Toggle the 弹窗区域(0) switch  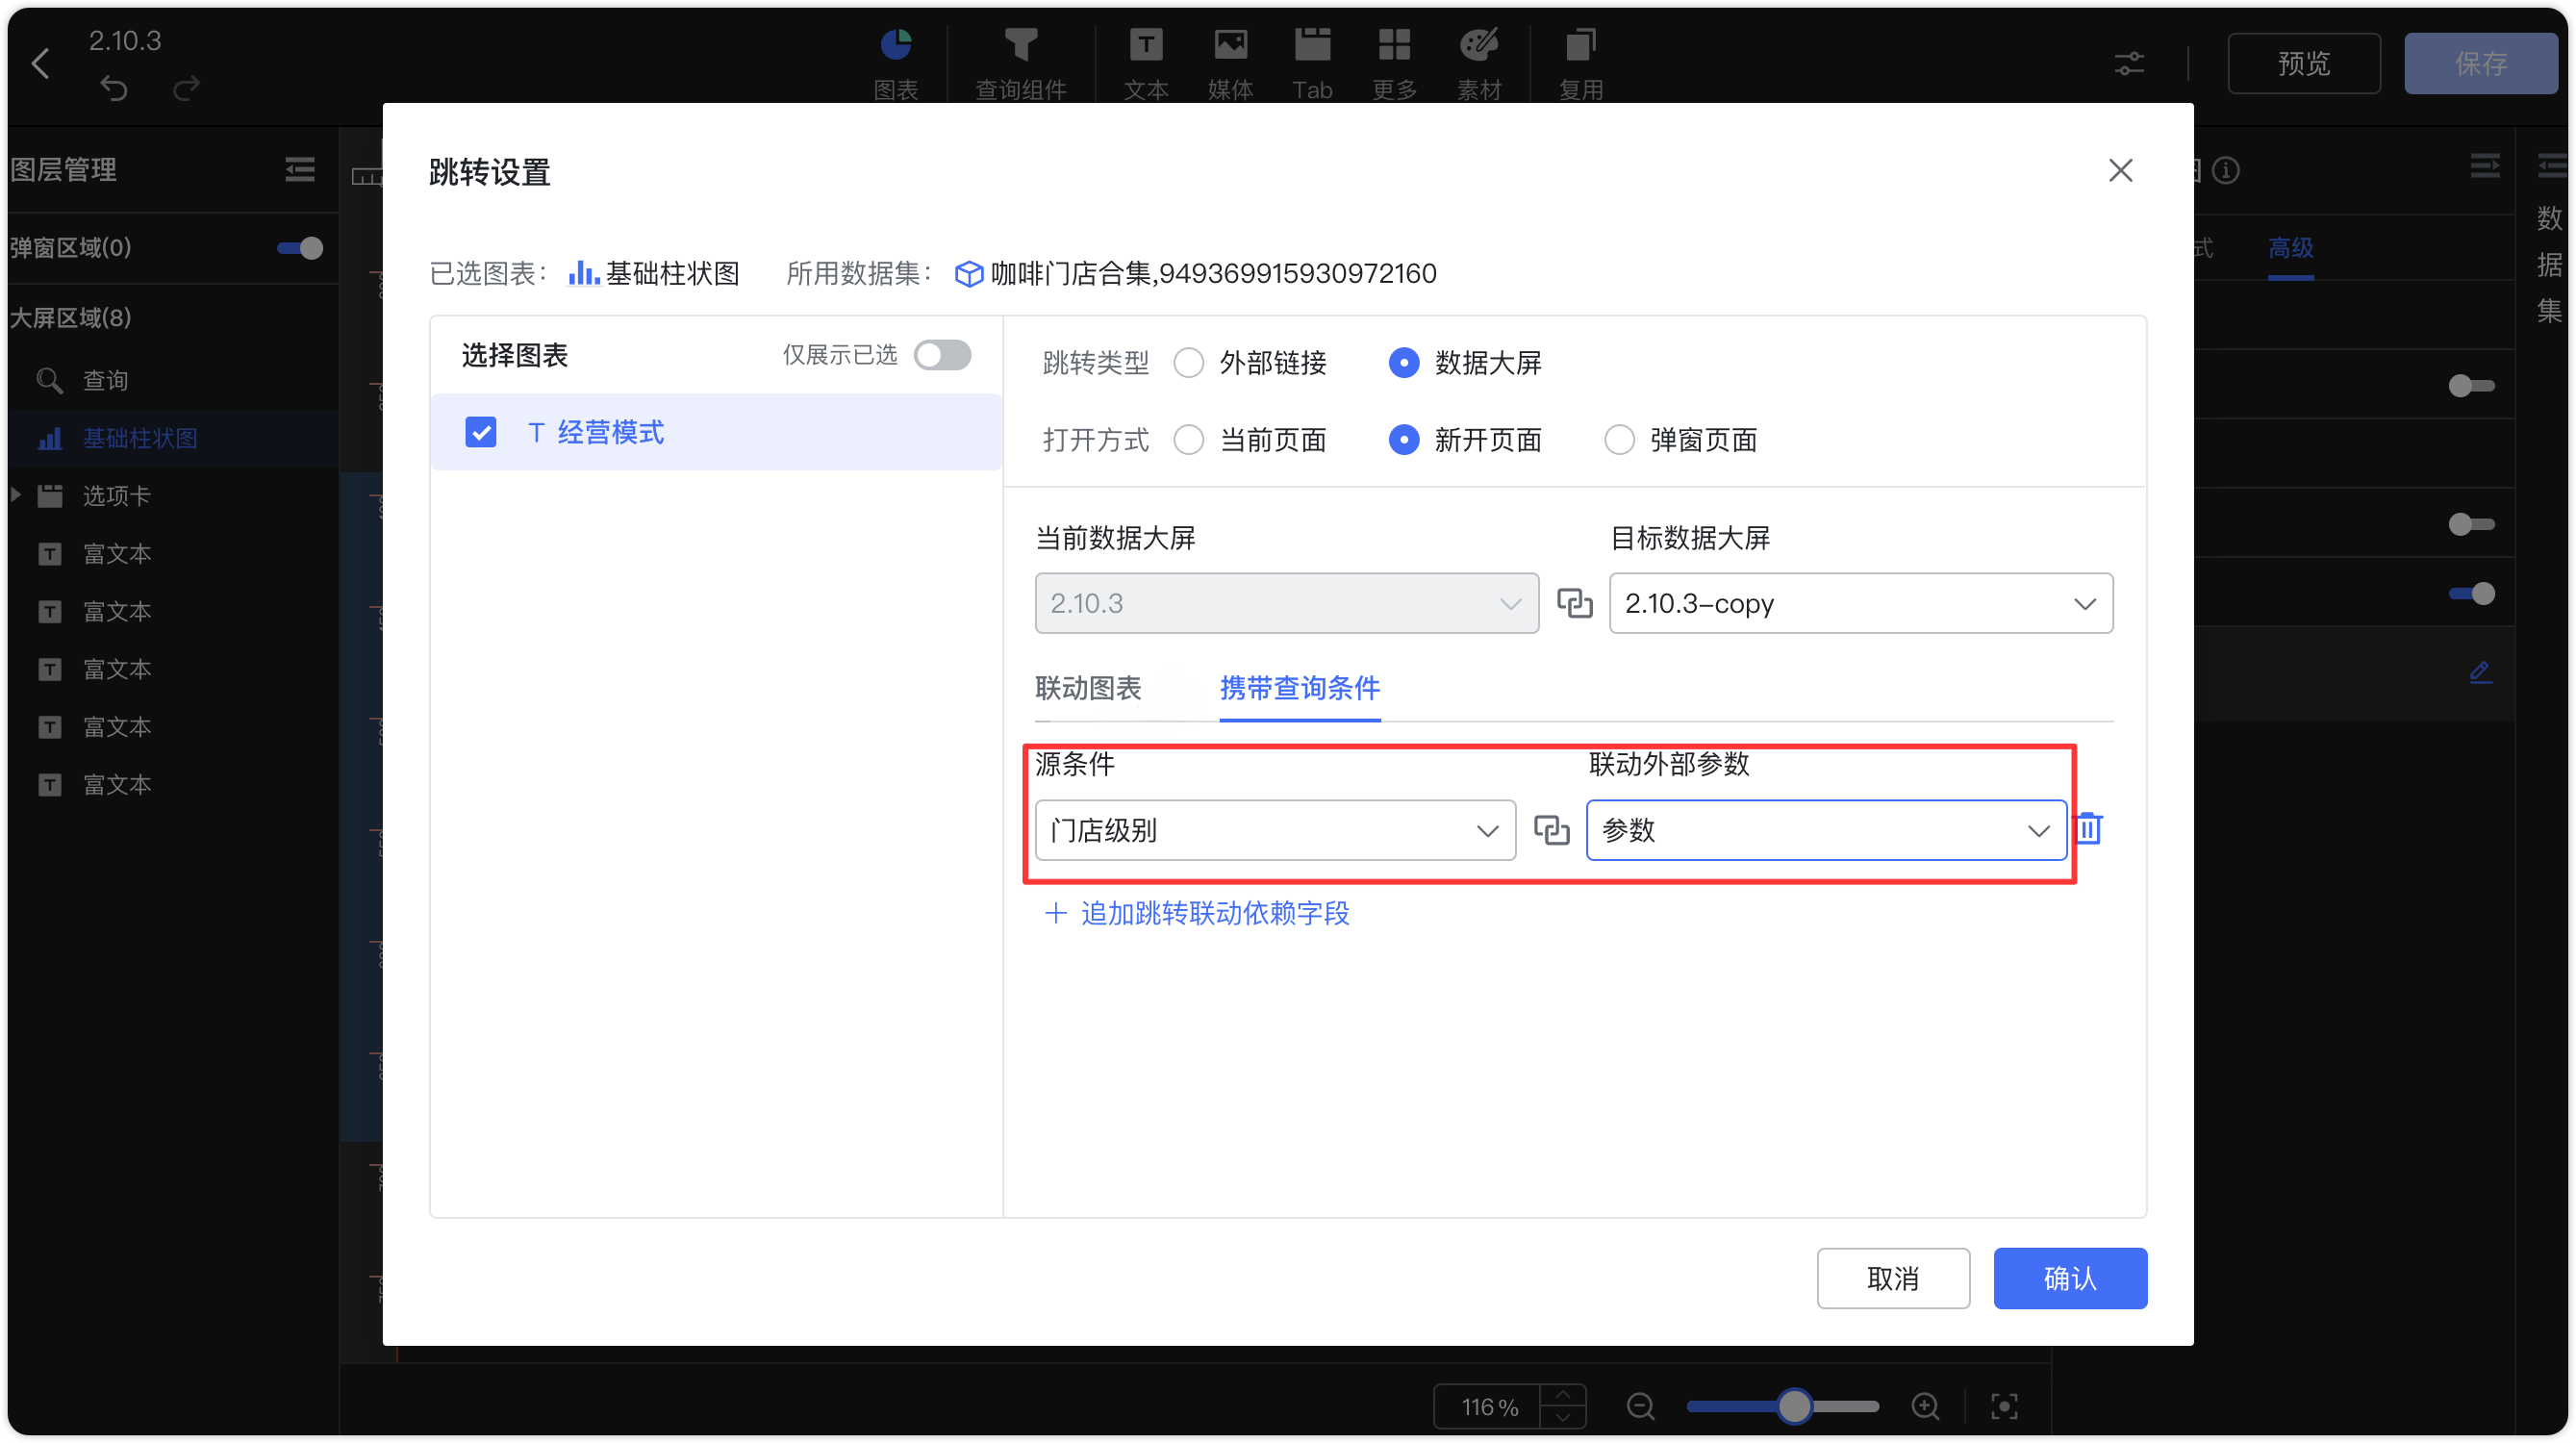click(299, 248)
